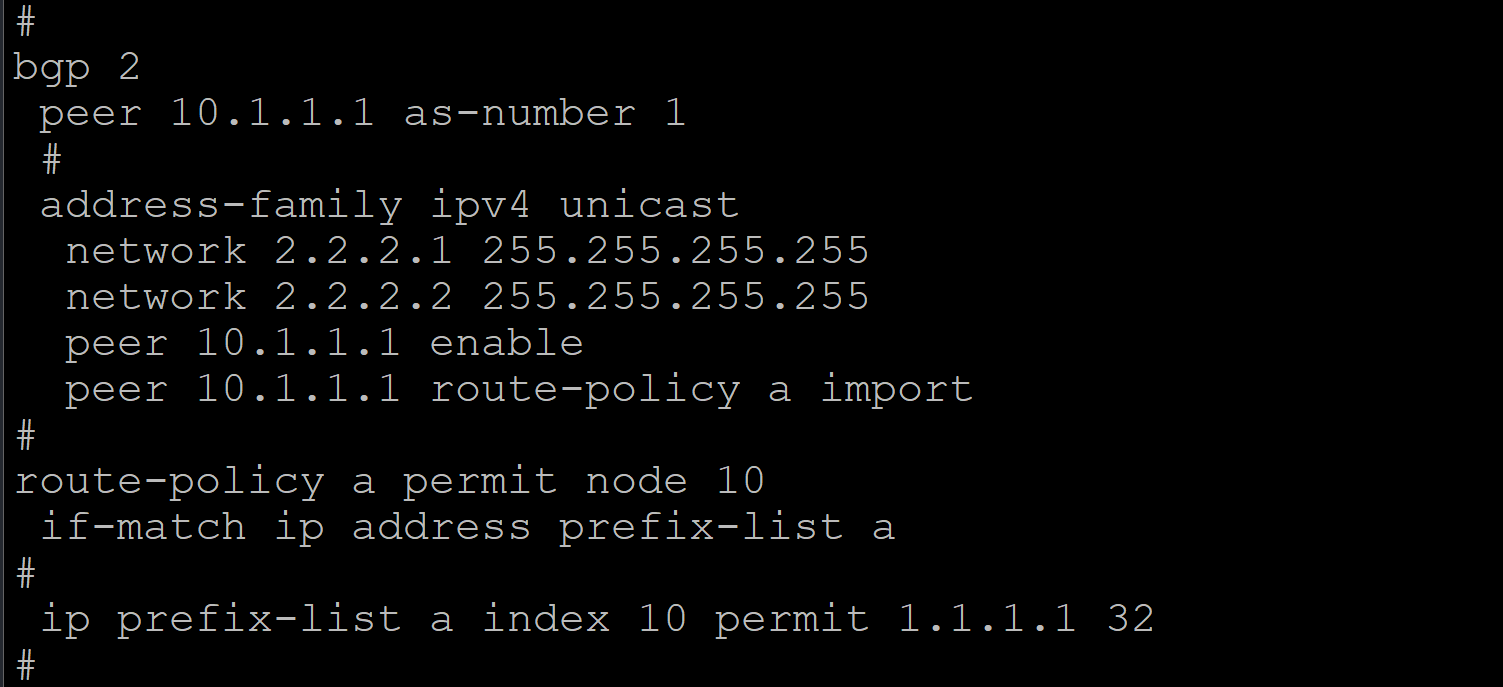Click the mask length "32"

tap(1130, 619)
